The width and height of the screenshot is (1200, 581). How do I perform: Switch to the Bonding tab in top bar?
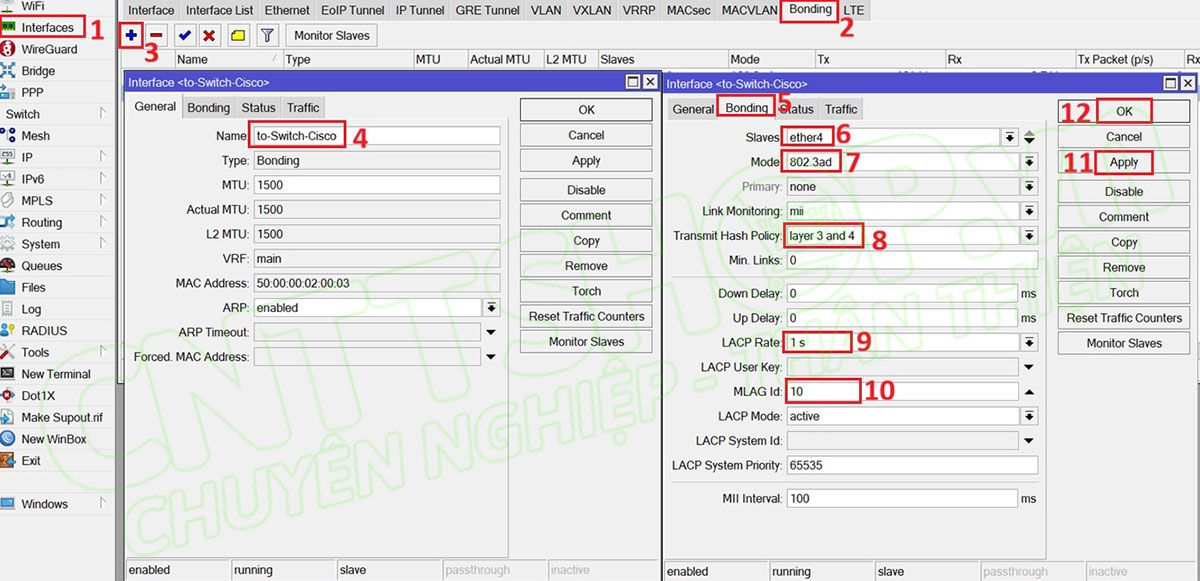(x=809, y=10)
